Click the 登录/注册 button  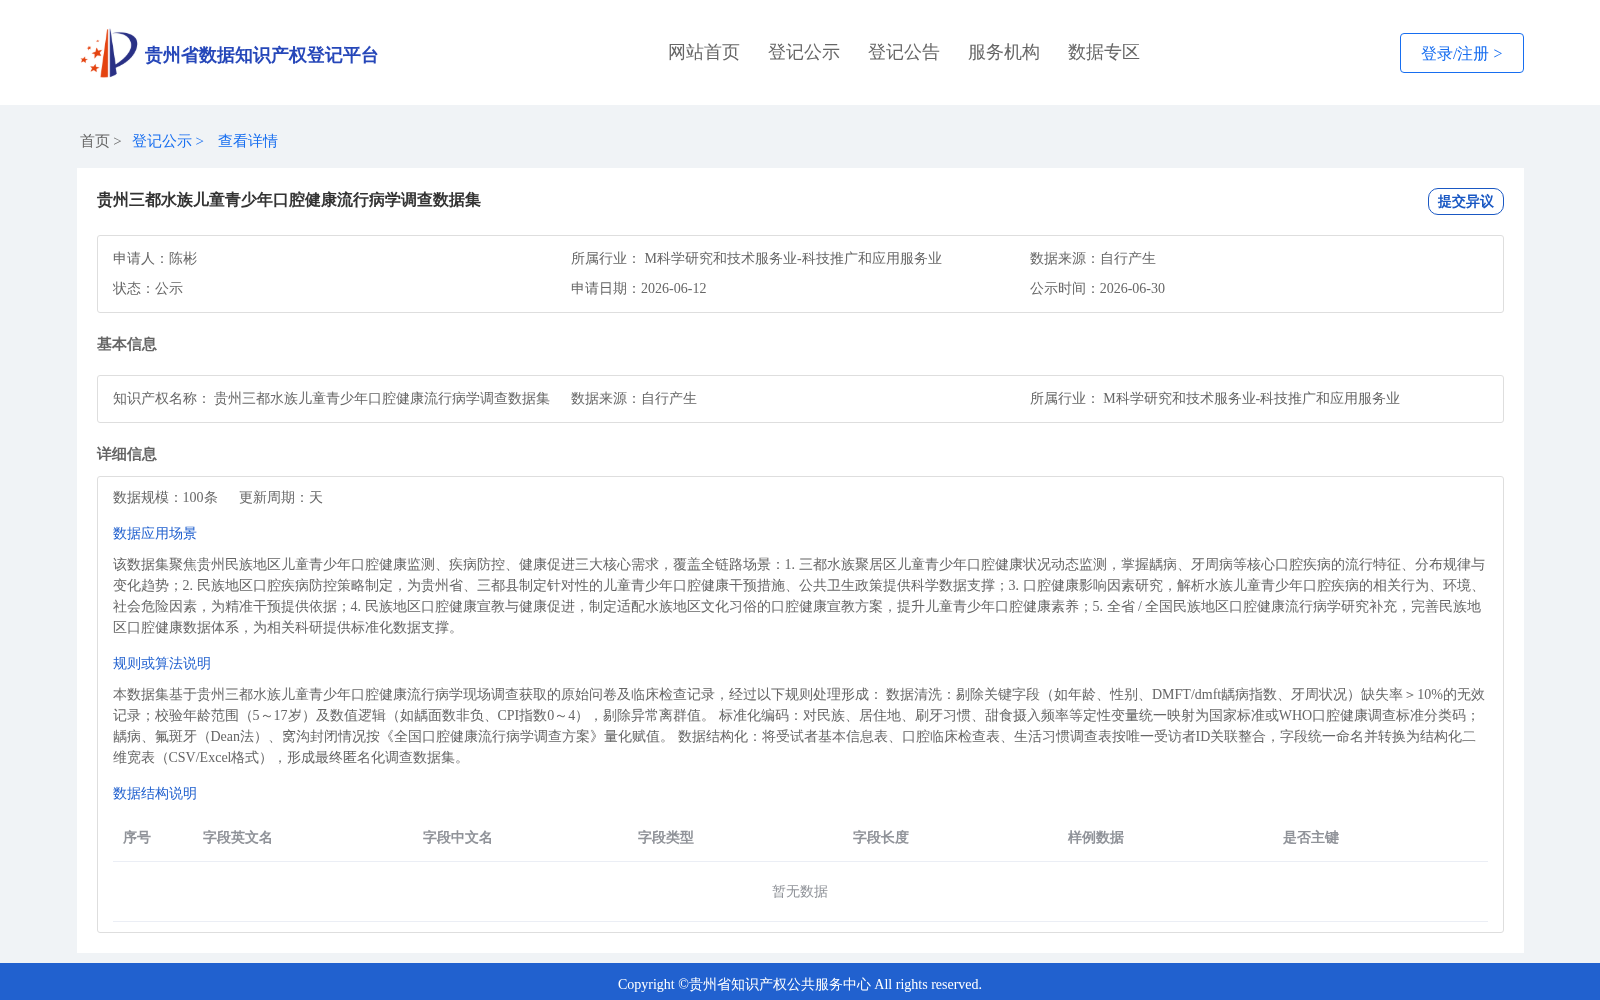1462,53
